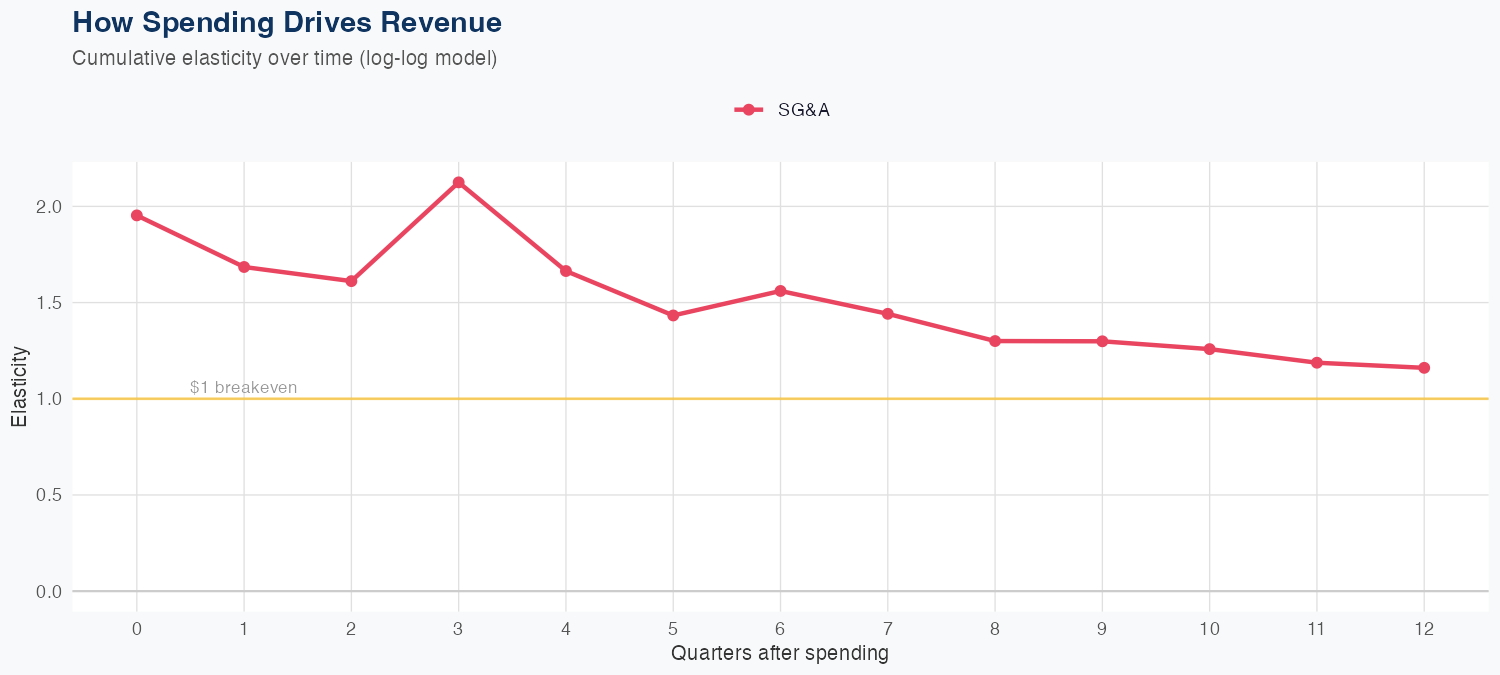
Task: Click the data point at quarter 7
Action: click(888, 314)
